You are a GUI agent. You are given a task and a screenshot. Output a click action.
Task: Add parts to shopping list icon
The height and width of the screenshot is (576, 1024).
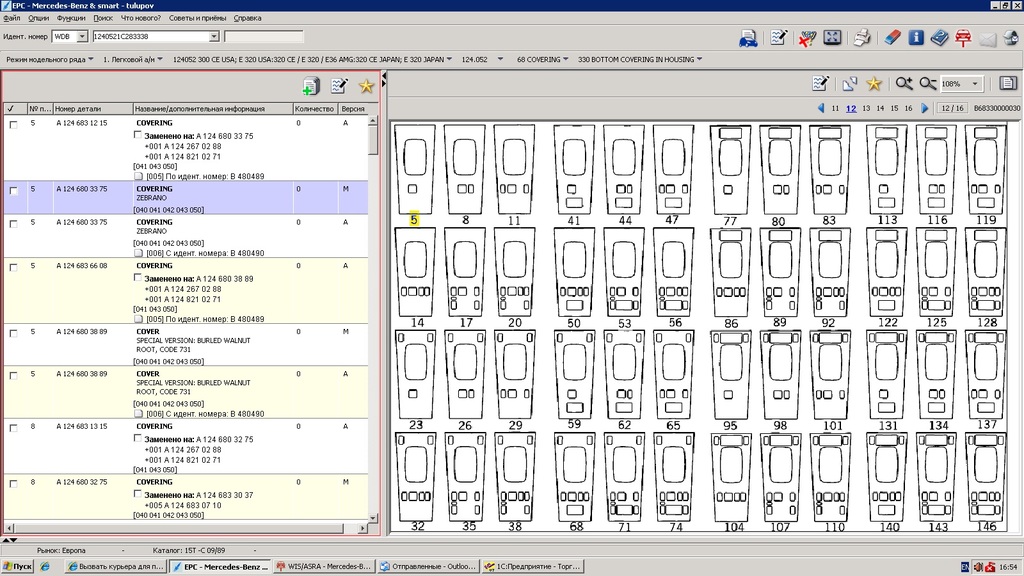tap(311, 86)
